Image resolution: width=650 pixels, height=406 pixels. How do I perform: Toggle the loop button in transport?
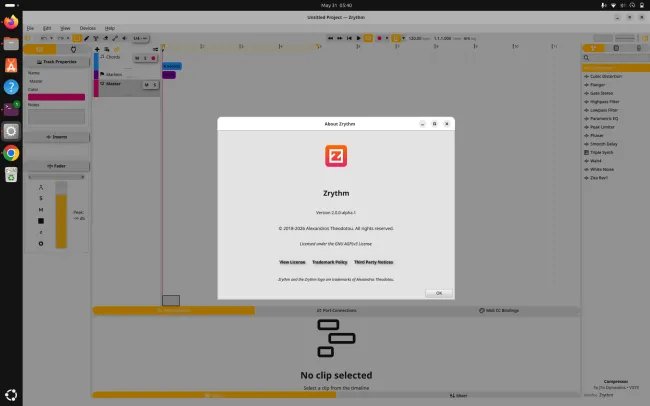(x=368, y=38)
